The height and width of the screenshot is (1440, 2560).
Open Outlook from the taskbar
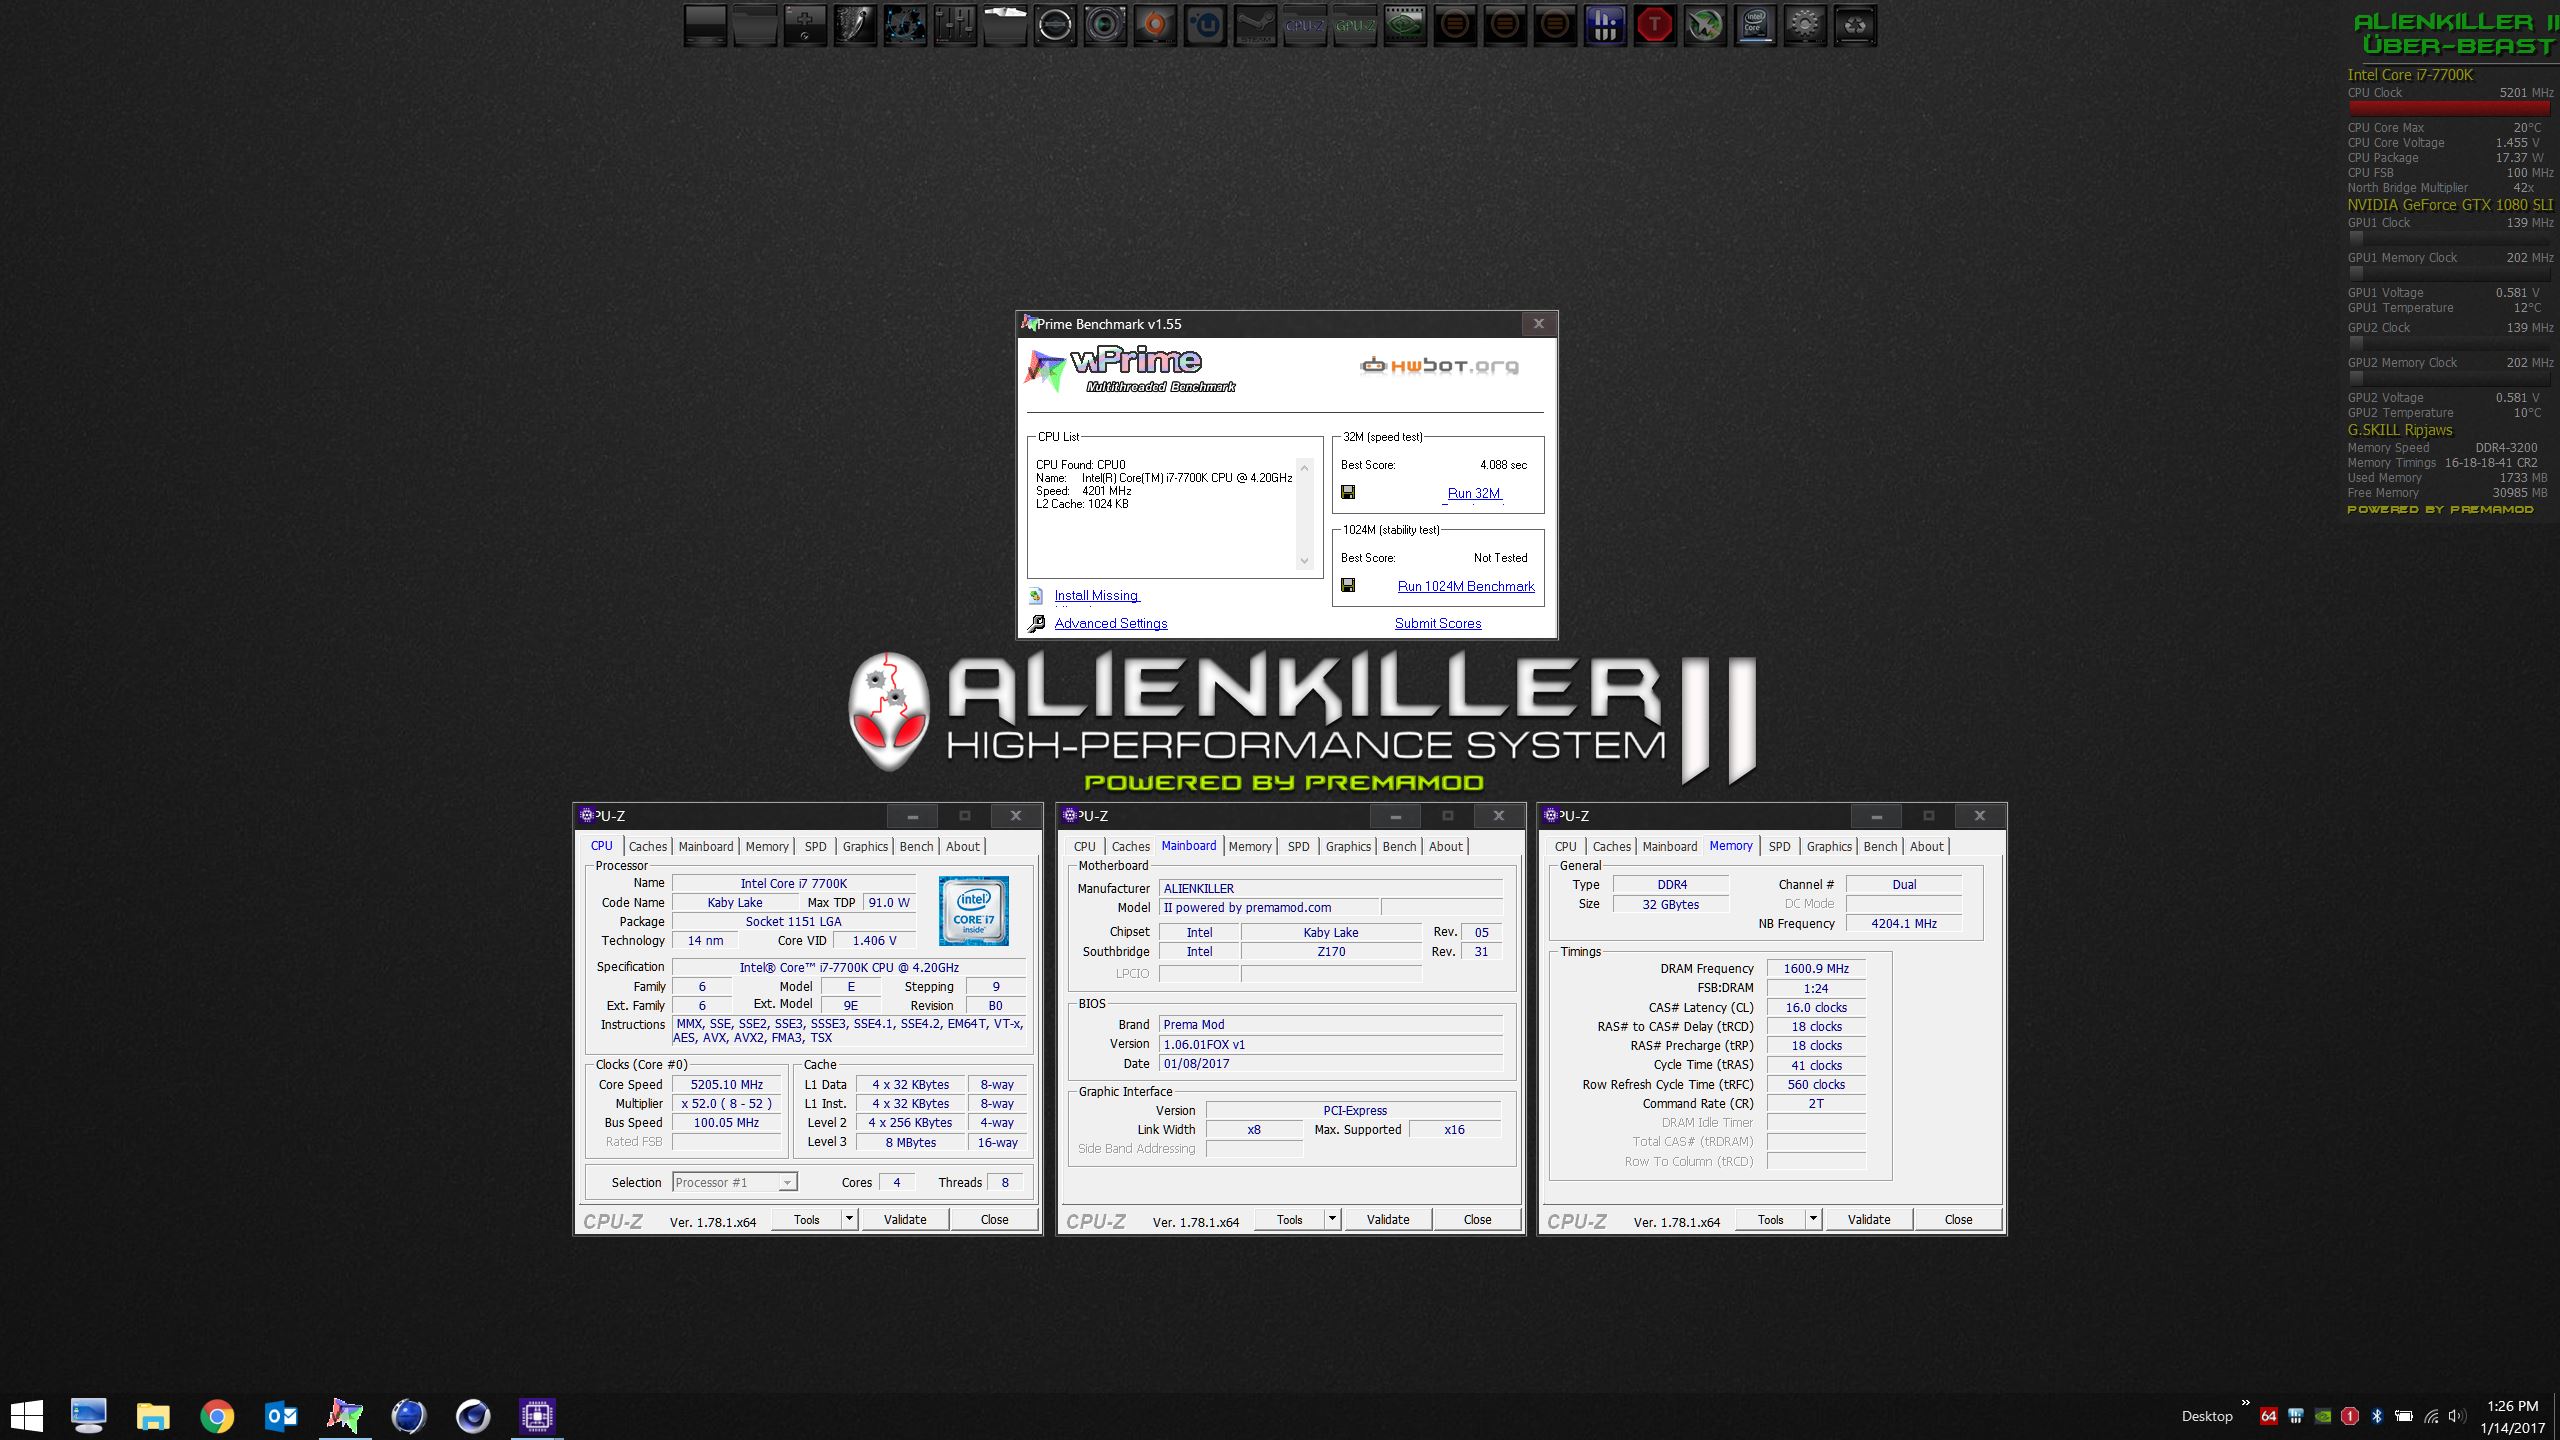281,1415
